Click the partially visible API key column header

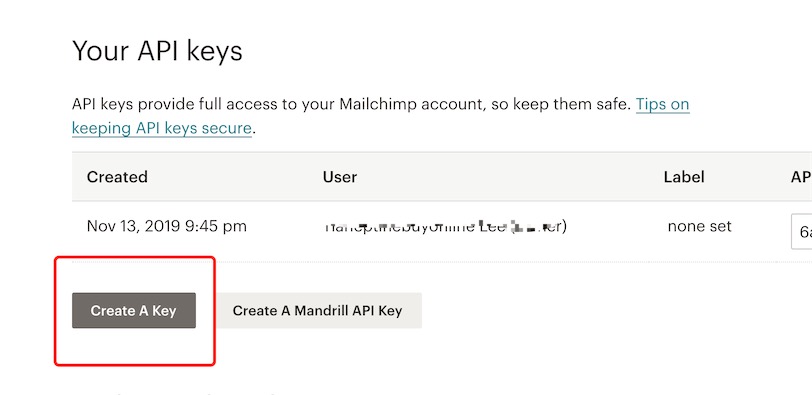click(x=801, y=177)
